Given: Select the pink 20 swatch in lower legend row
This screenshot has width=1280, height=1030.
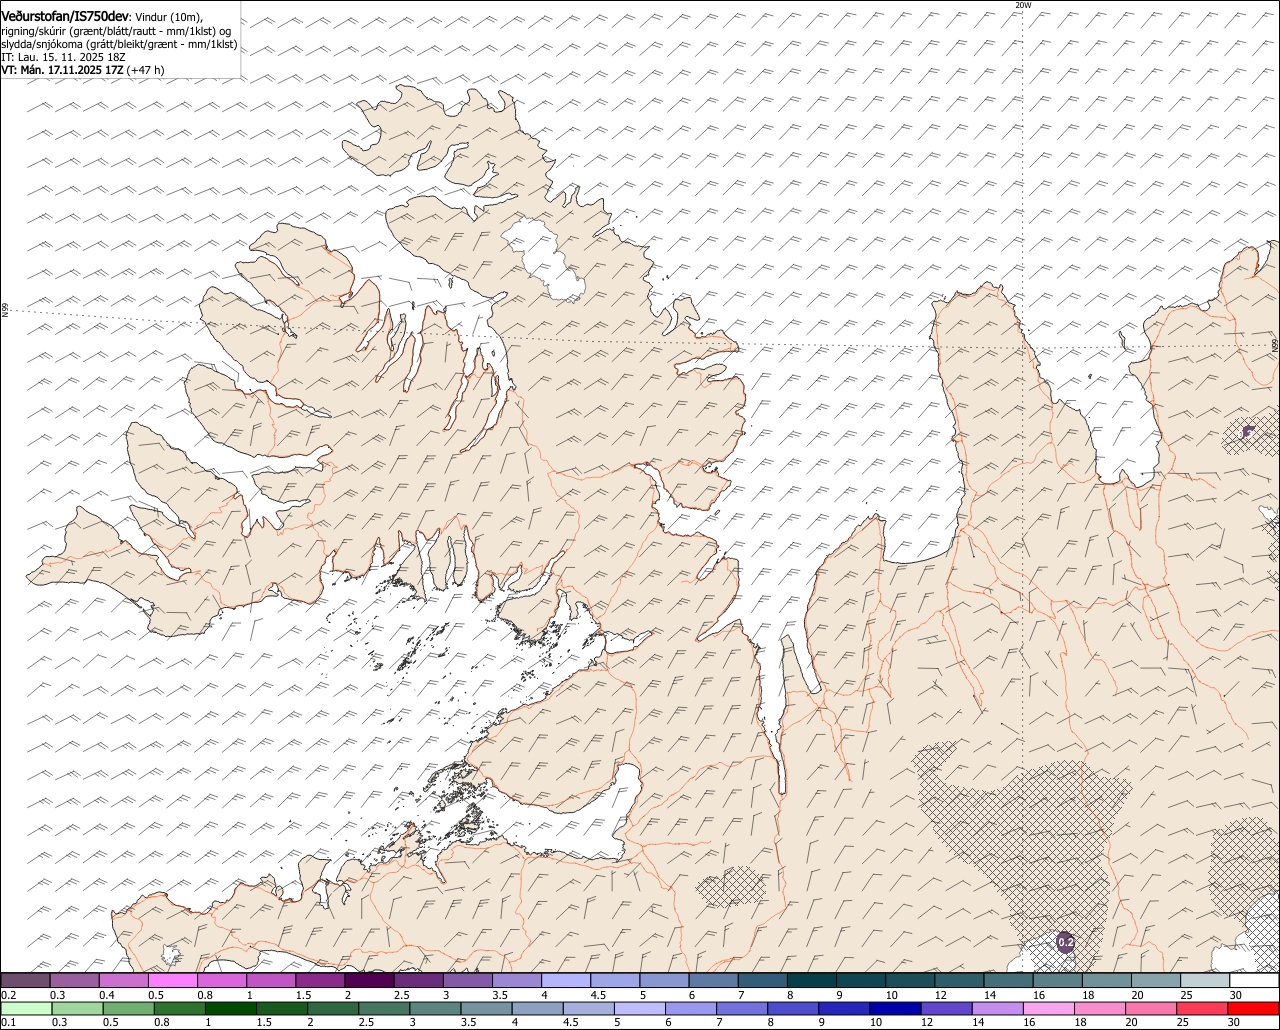Looking at the screenshot, I should pyautogui.click(x=1152, y=1008).
